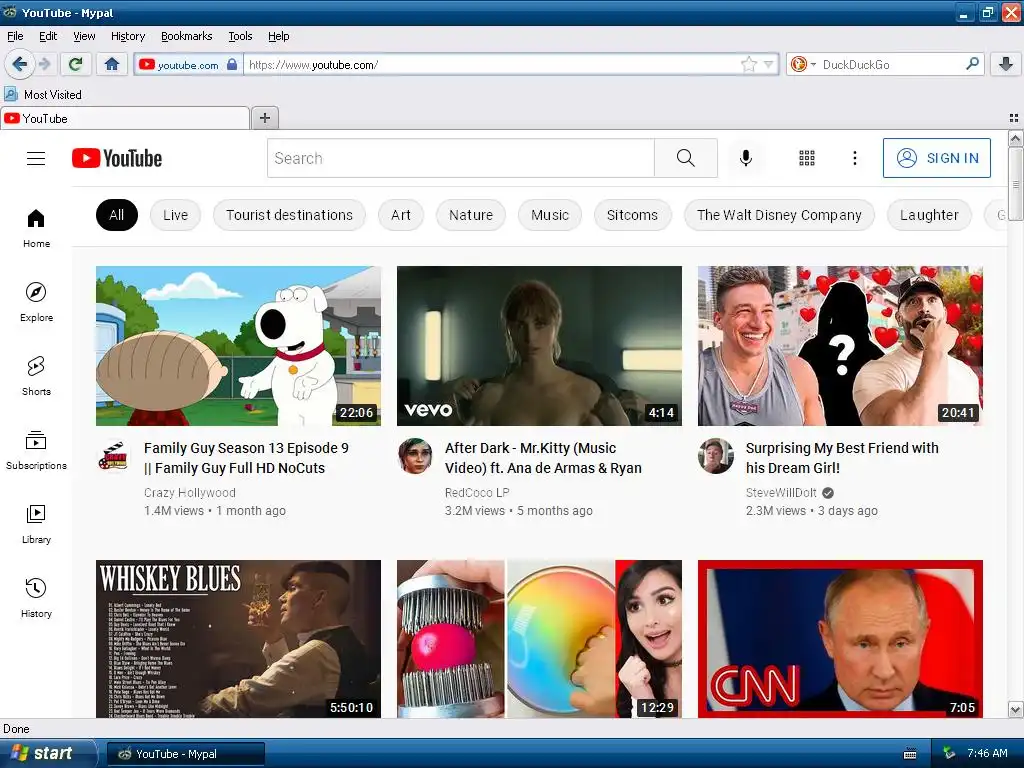Open Shorts in the sidebar
The image size is (1024, 768).
[x=36, y=376]
